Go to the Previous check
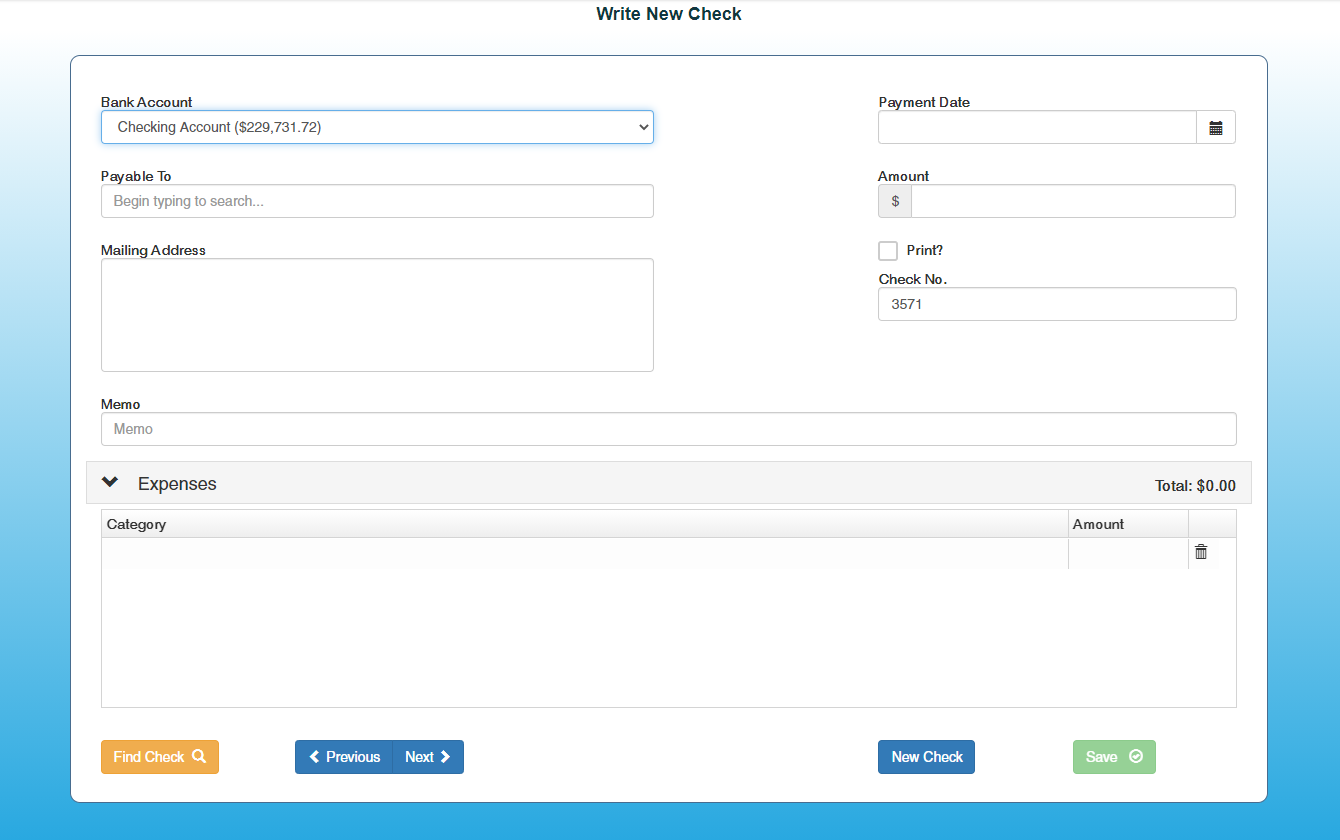This screenshot has height=840, width=1340. click(x=344, y=757)
